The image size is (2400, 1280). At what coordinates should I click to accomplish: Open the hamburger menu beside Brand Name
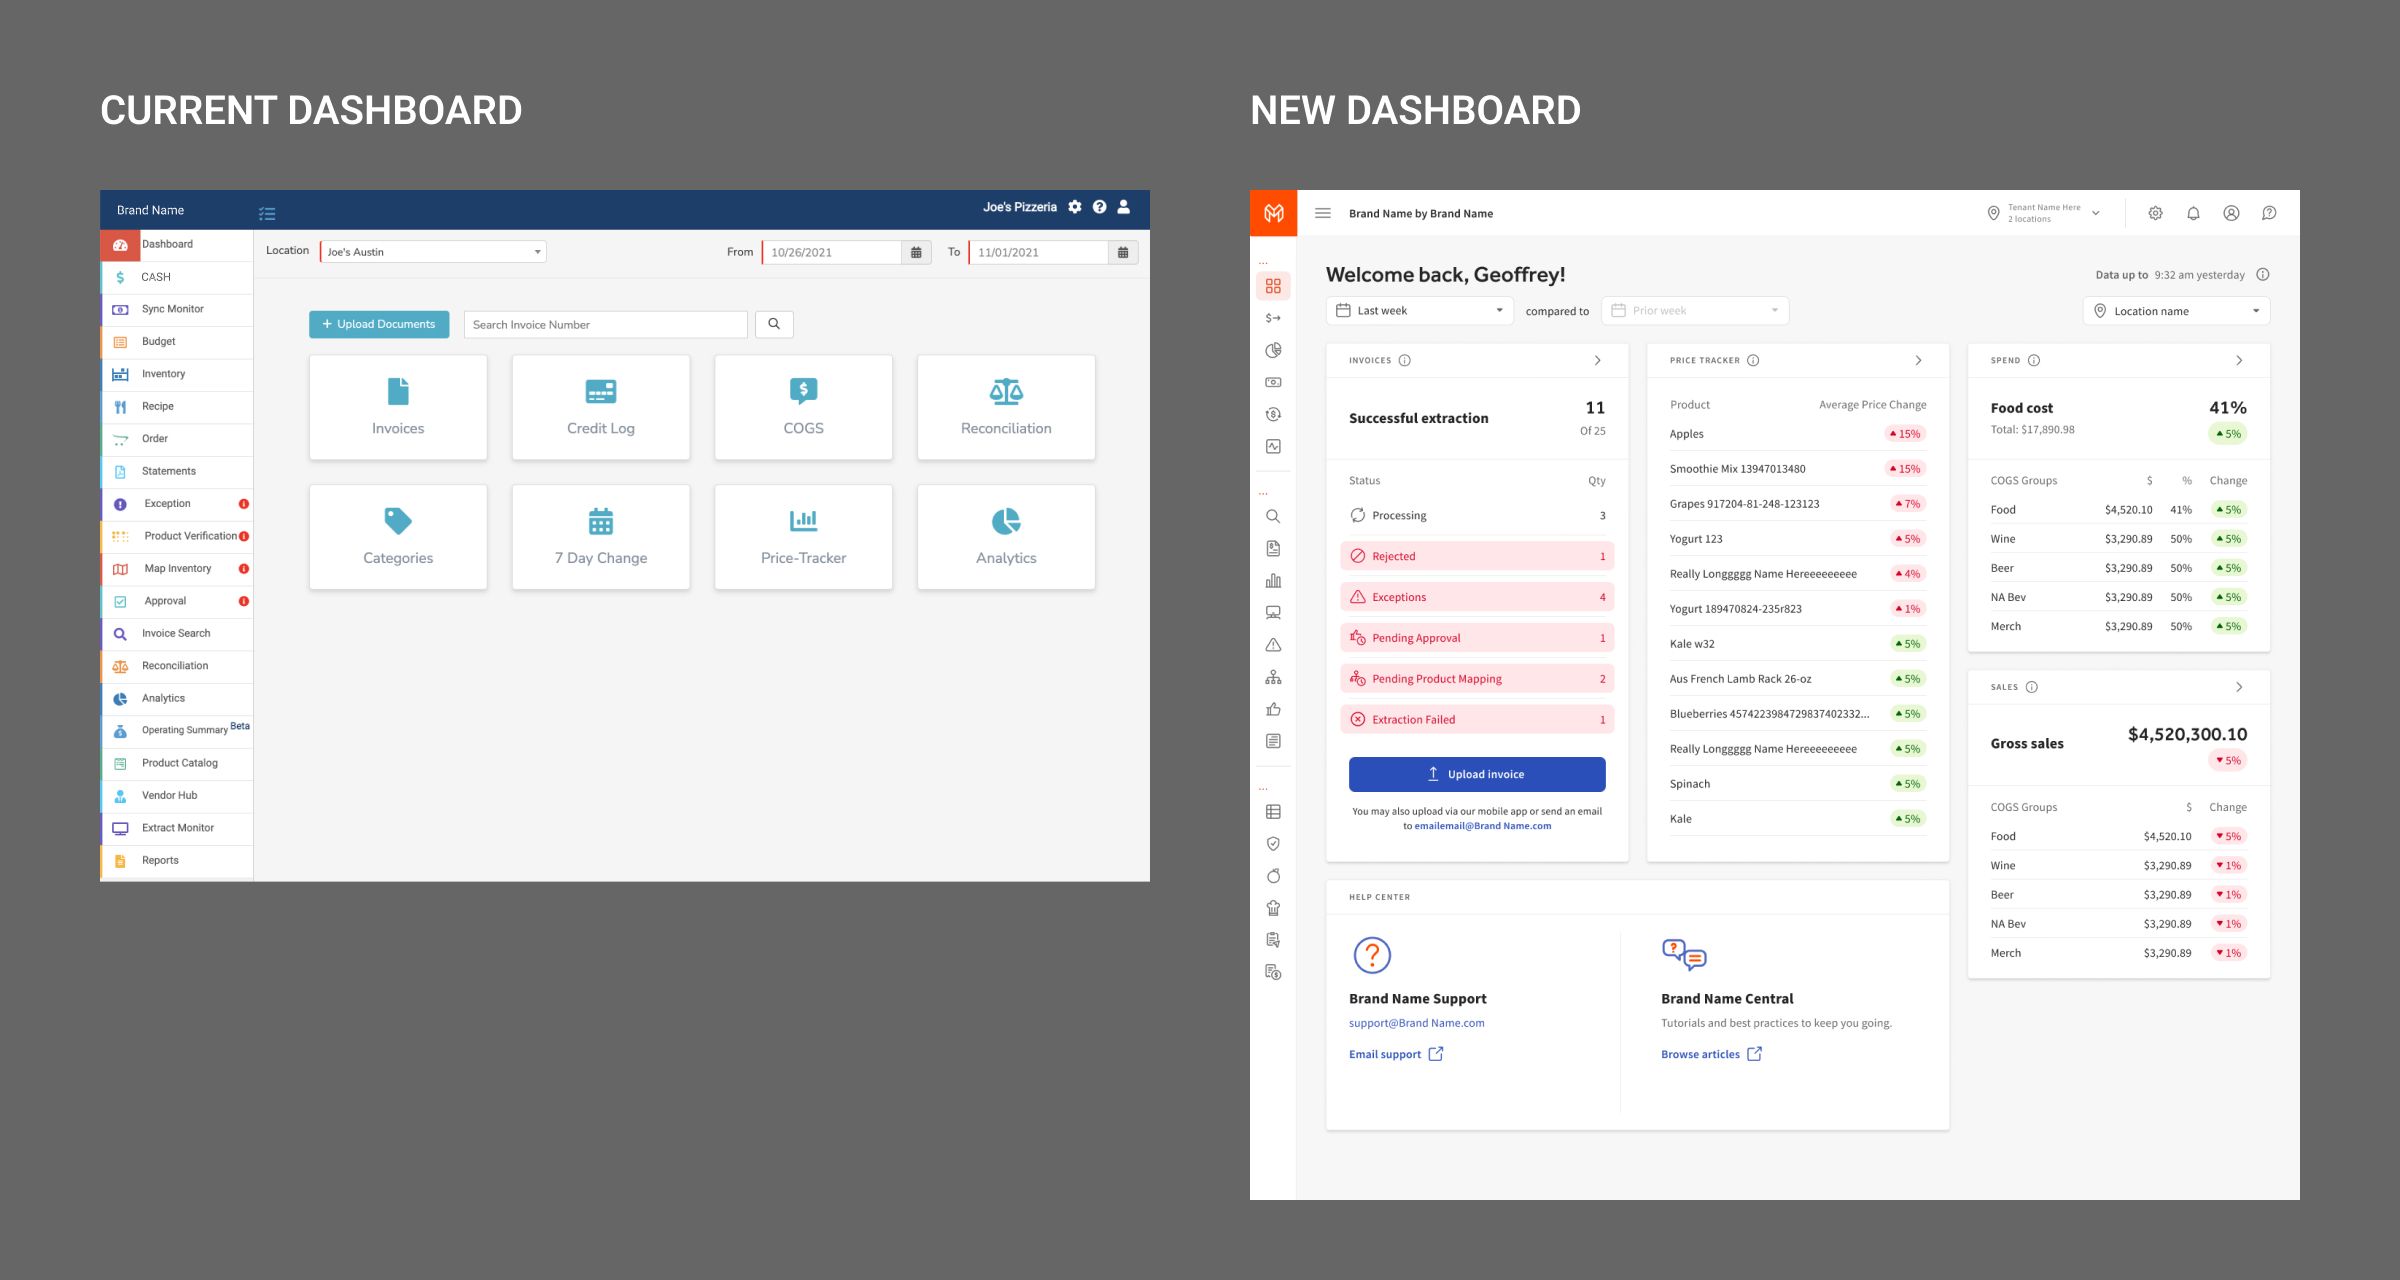(x=1322, y=213)
